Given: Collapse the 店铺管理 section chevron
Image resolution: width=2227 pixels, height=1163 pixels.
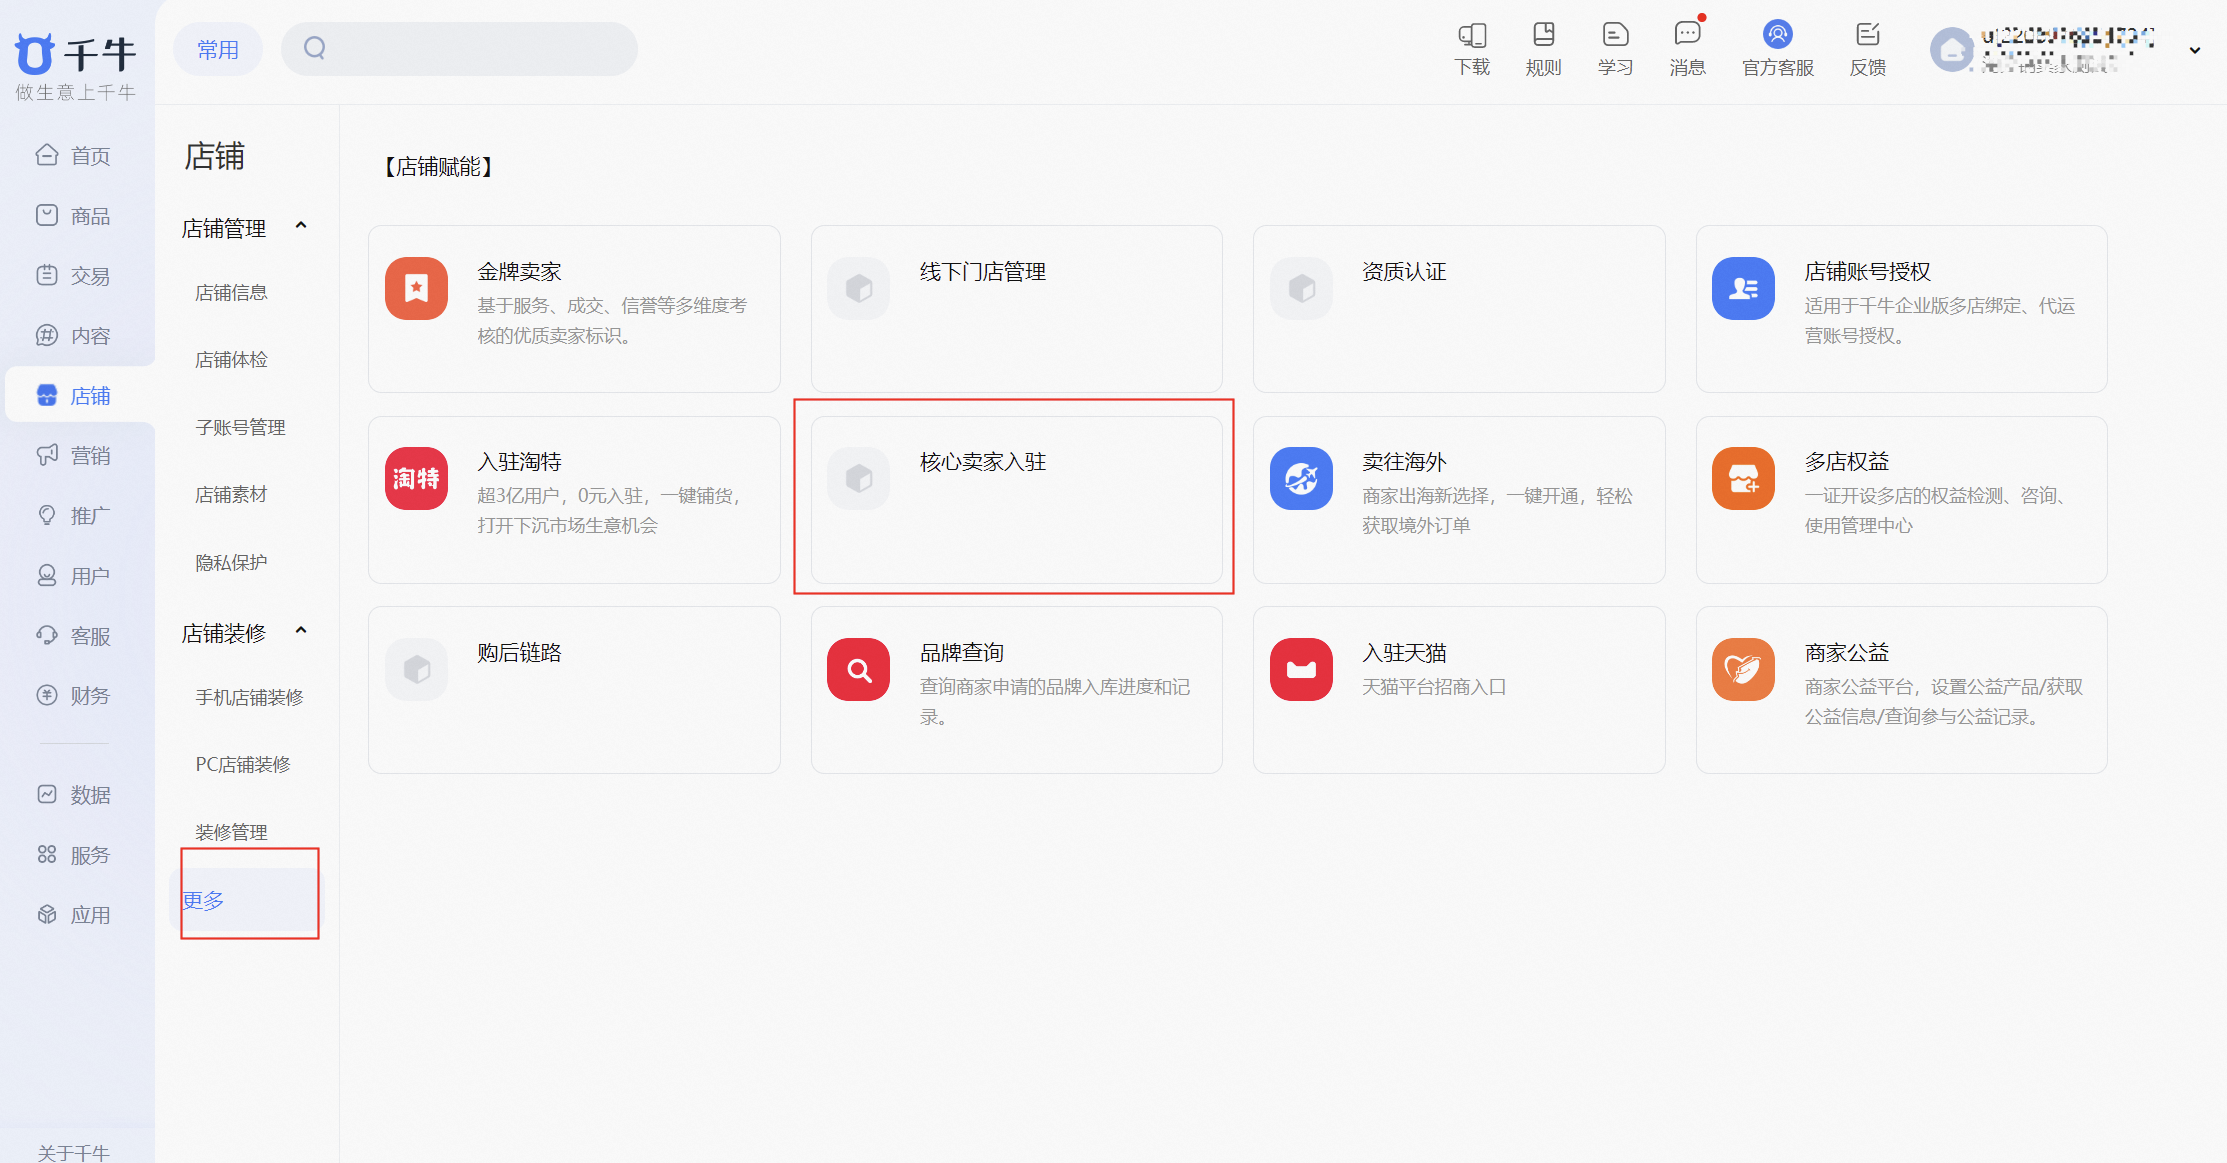Looking at the screenshot, I should (301, 226).
